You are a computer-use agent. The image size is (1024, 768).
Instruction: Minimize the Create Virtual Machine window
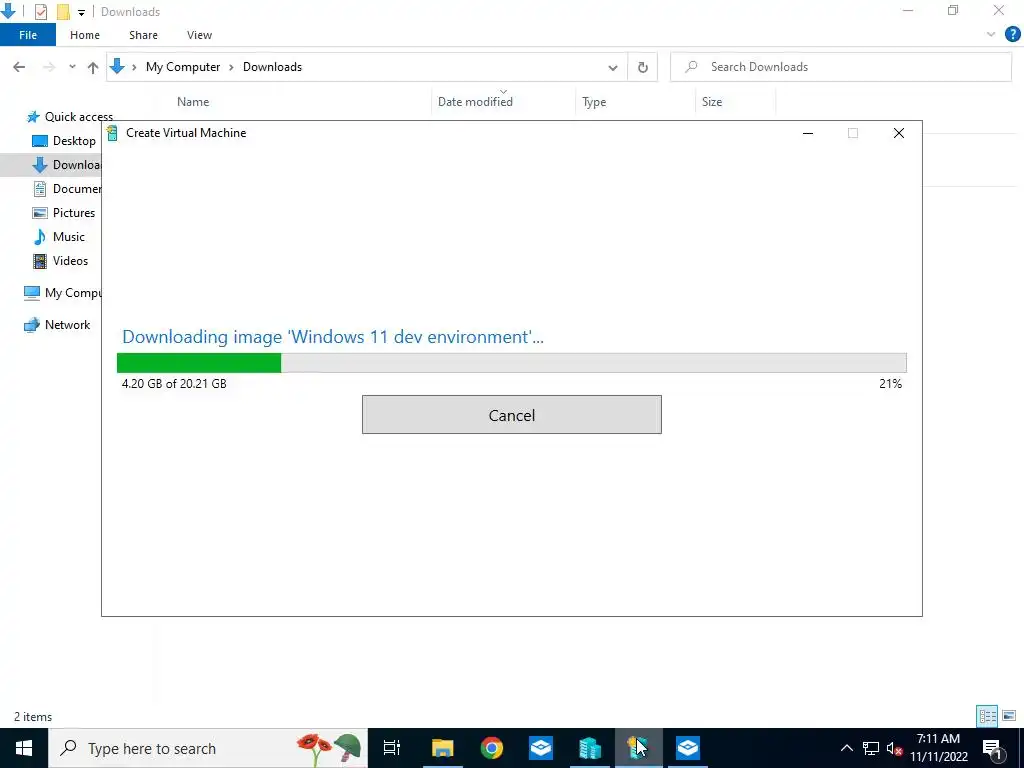[x=808, y=133]
